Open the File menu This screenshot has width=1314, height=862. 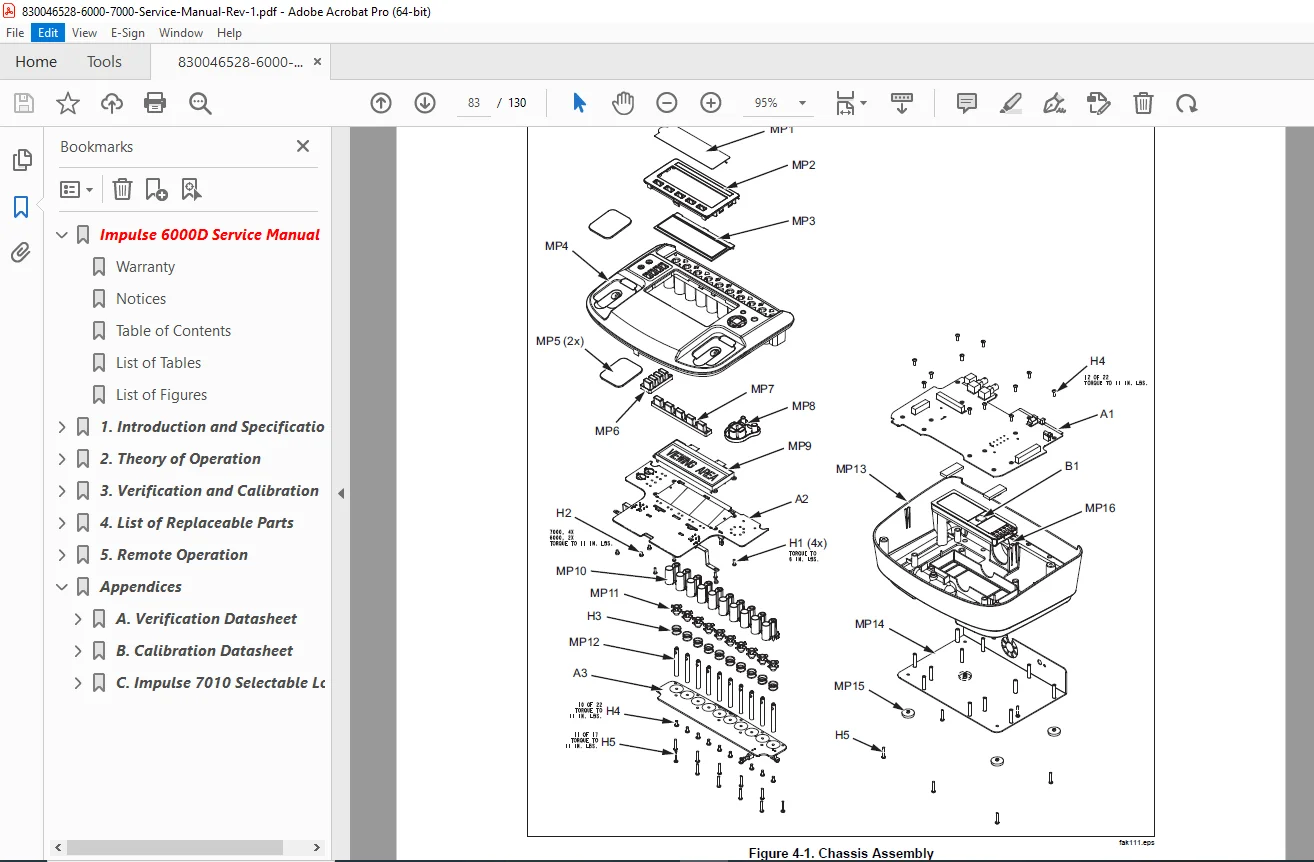click(15, 32)
